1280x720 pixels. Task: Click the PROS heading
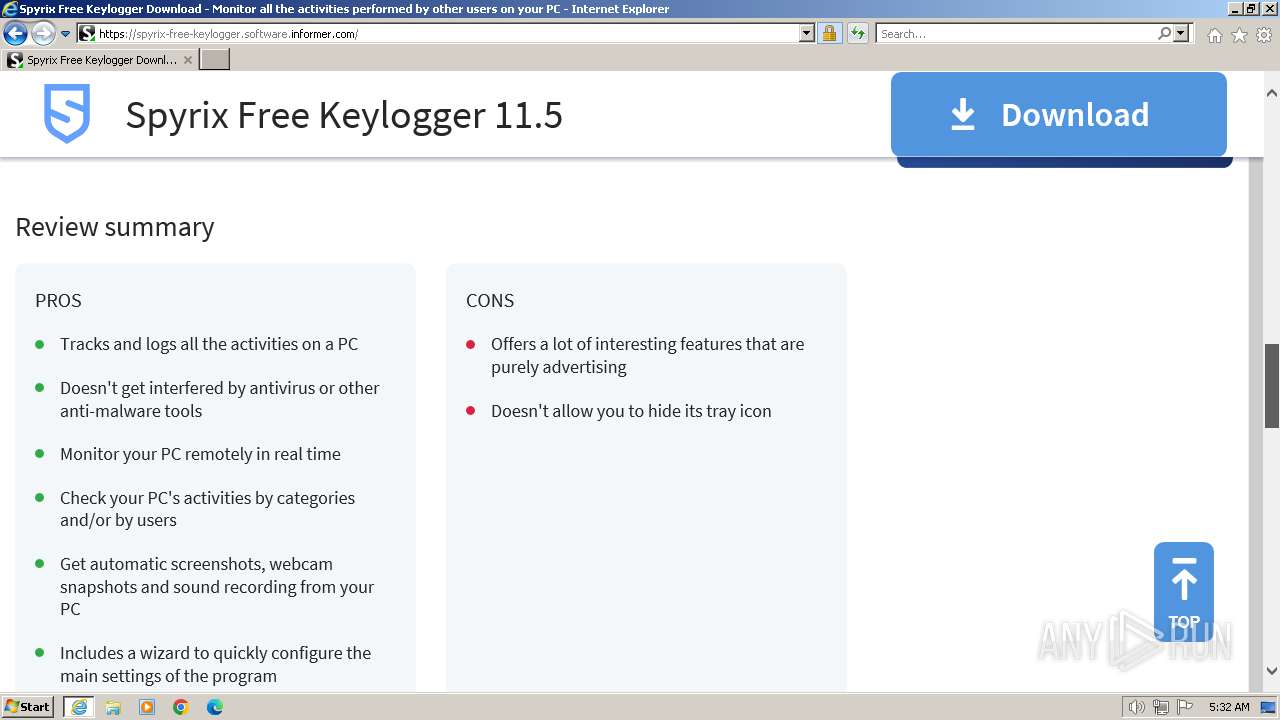point(58,300)
